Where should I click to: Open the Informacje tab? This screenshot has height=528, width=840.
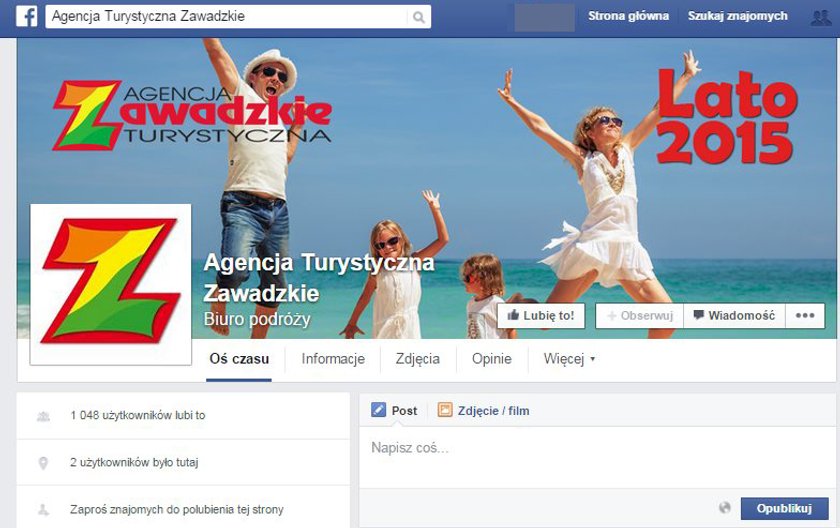[333, 359]
